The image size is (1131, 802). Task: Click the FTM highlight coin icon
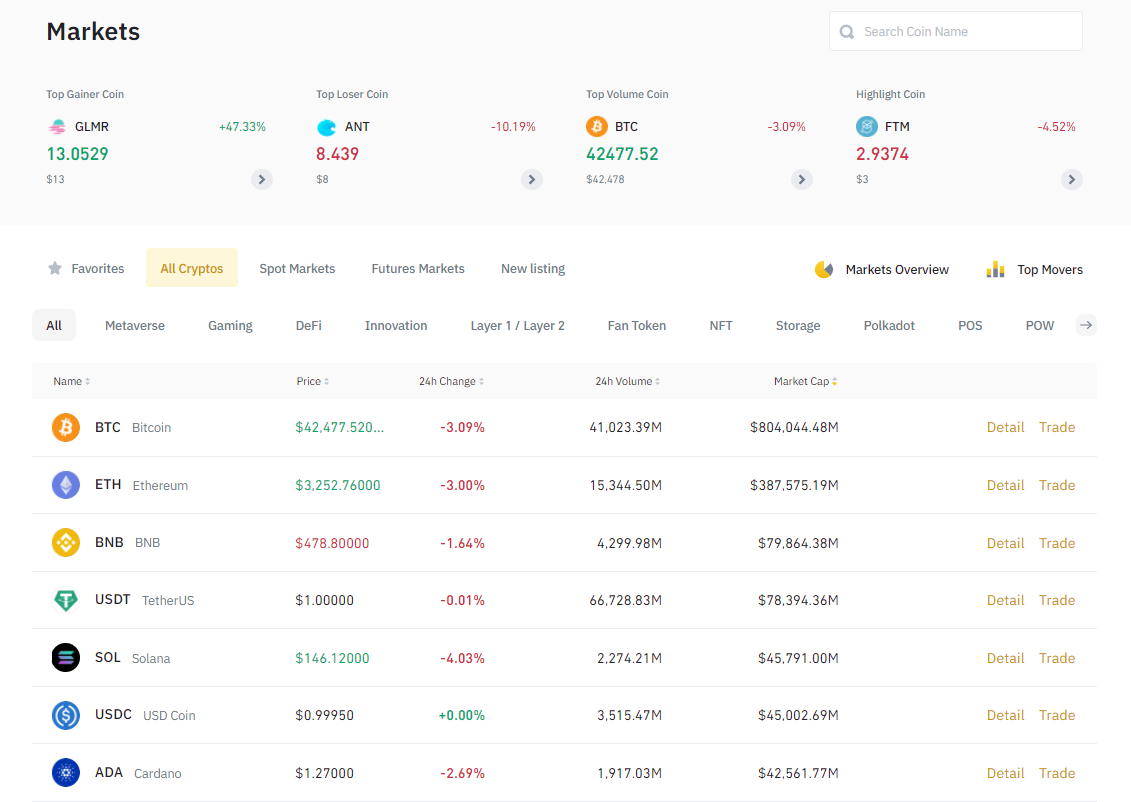[x=866, y=127]
